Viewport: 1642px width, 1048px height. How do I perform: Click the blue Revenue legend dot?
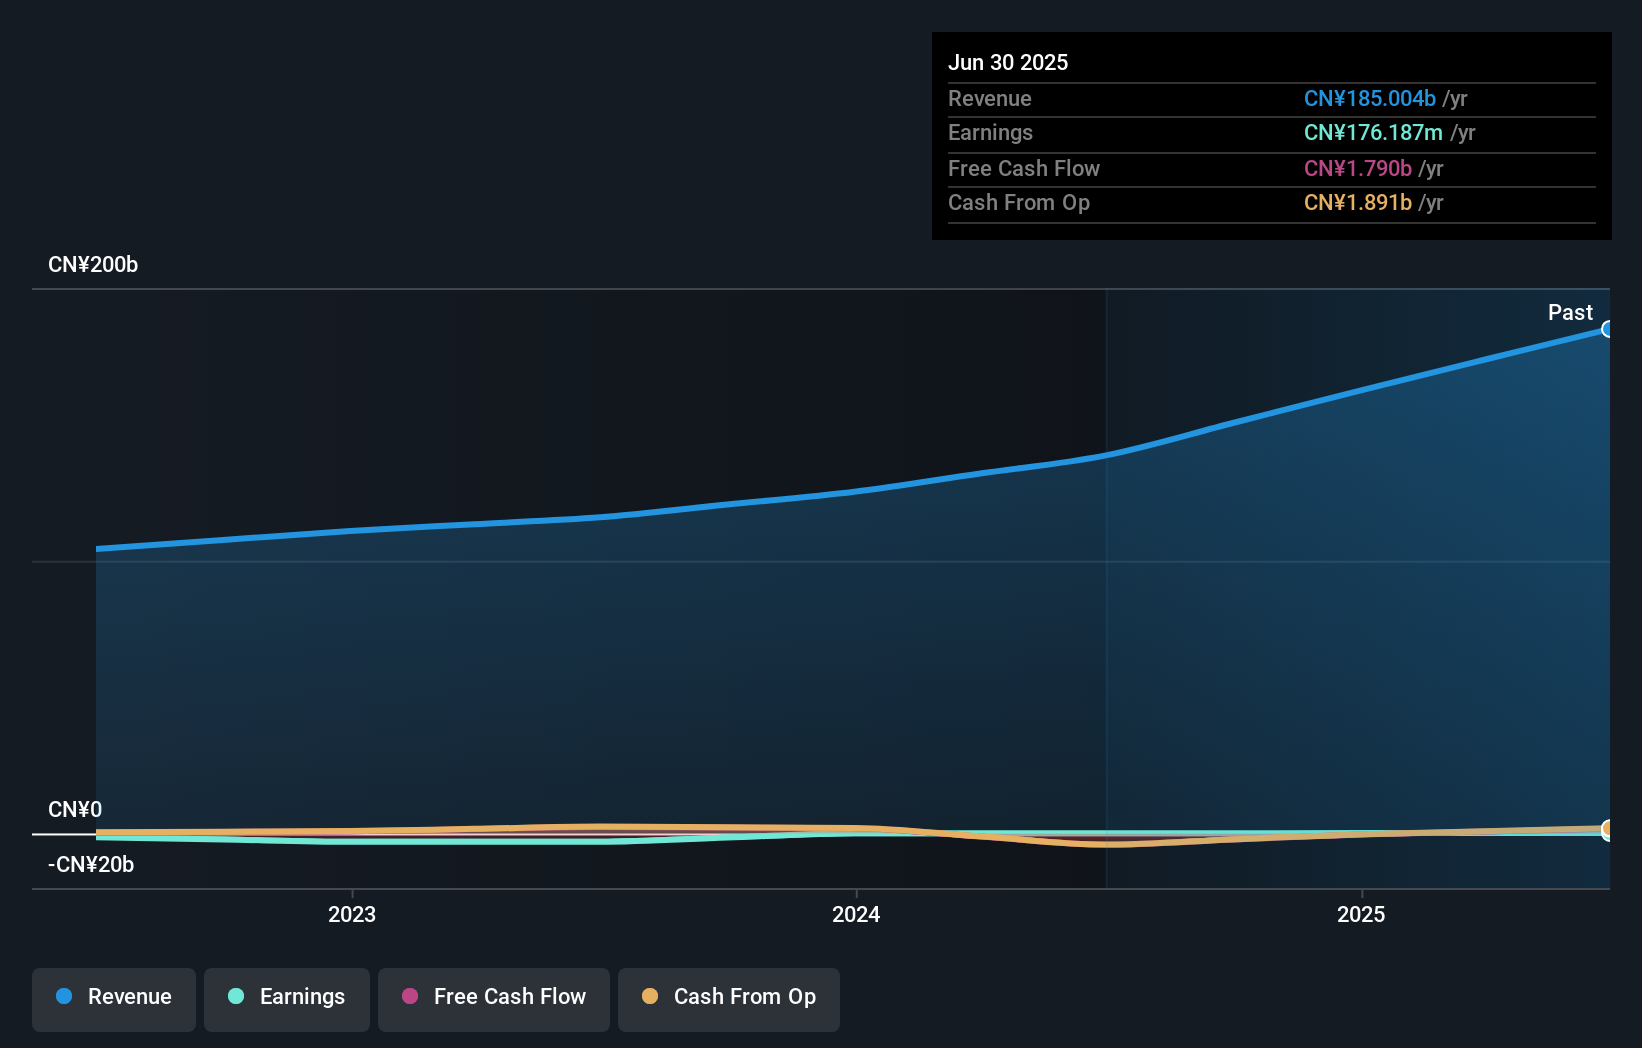pos(63,996)
